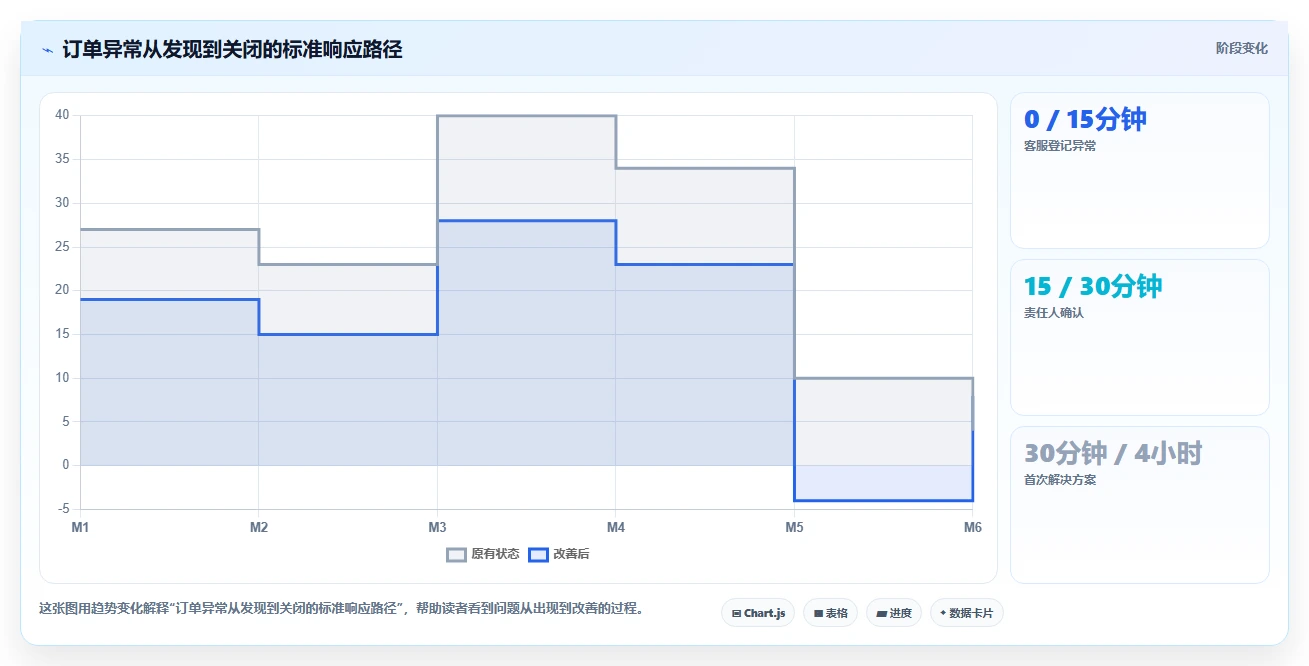
Task: Click the M1 axis label
Action: point(80,527)
